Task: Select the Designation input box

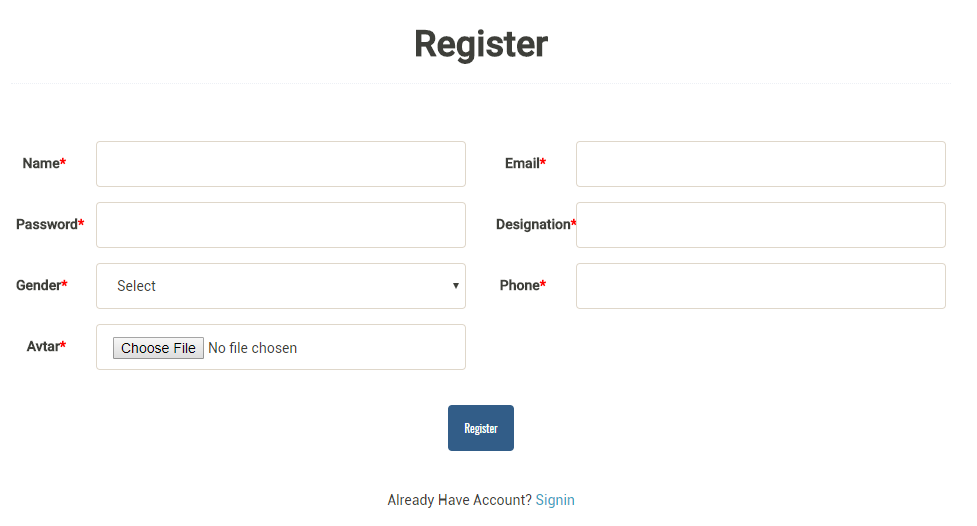Action: tap(760, 225)
